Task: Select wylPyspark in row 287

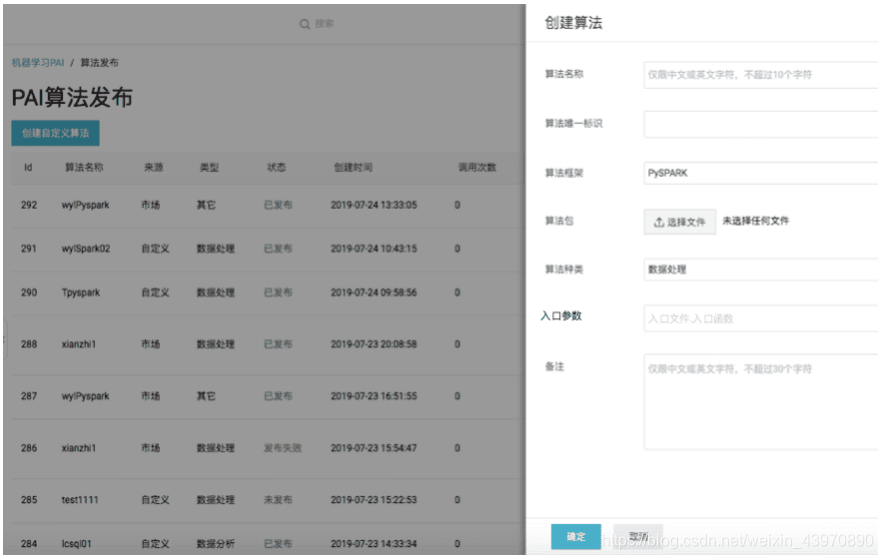Action: (x=85, y=396)
